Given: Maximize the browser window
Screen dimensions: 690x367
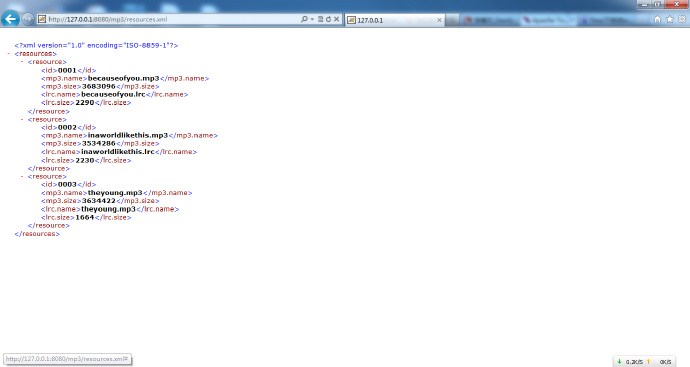Looking at the screenshot, I should click(658, 4).
